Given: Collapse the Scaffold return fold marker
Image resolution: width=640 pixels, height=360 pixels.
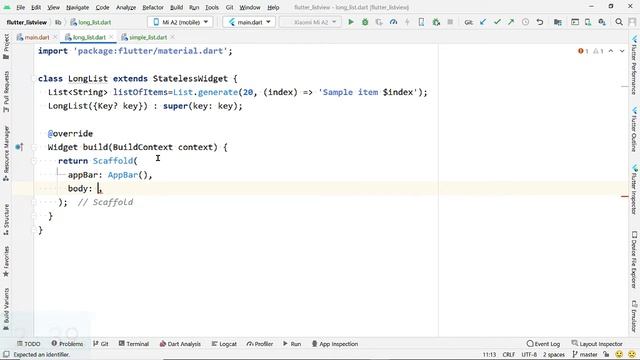Looking at the screenshot, I should pyautogui.click(x=34, y=161).
